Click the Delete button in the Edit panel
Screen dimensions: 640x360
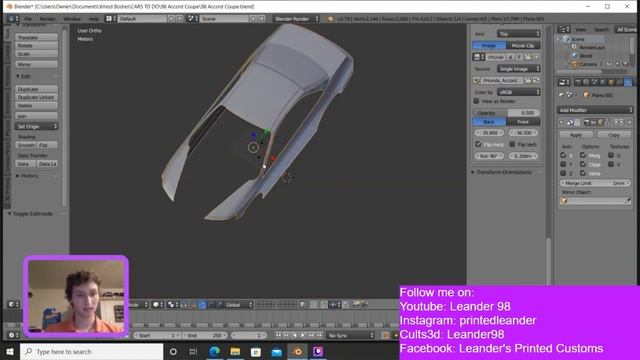coord(36,105)
